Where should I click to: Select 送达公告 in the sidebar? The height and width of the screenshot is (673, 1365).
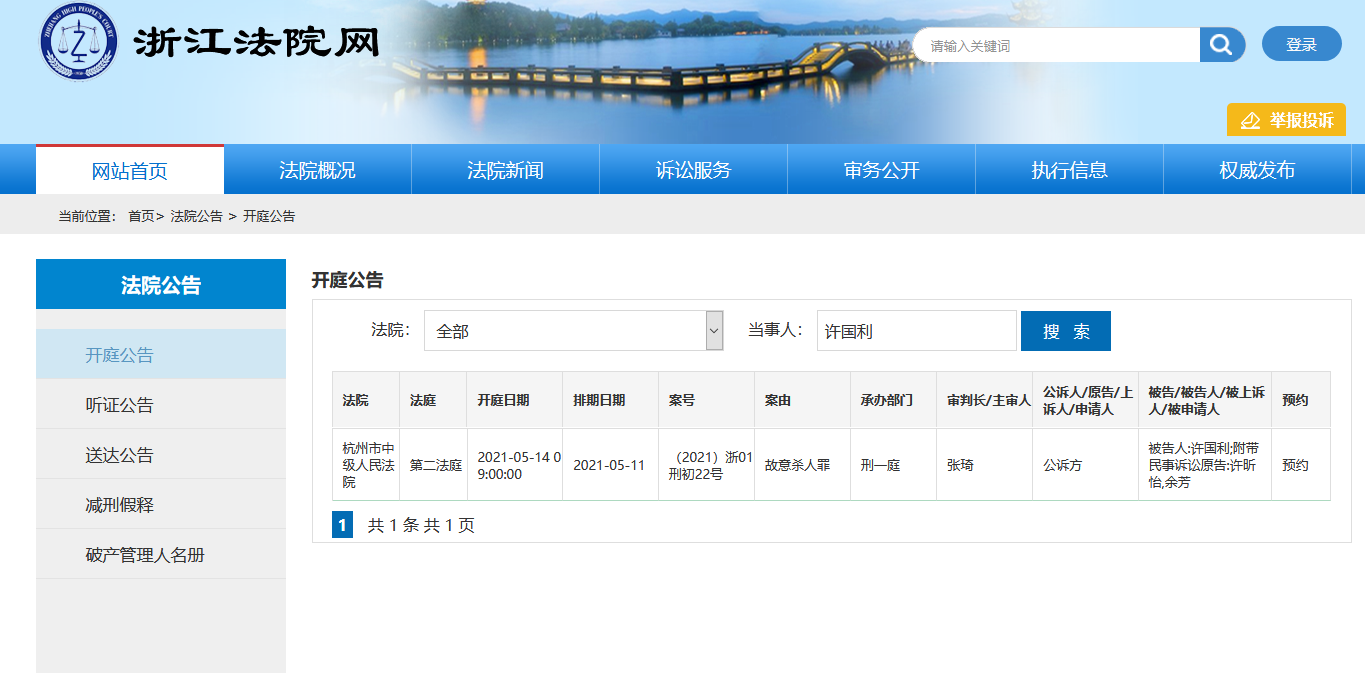coord(120,455)
